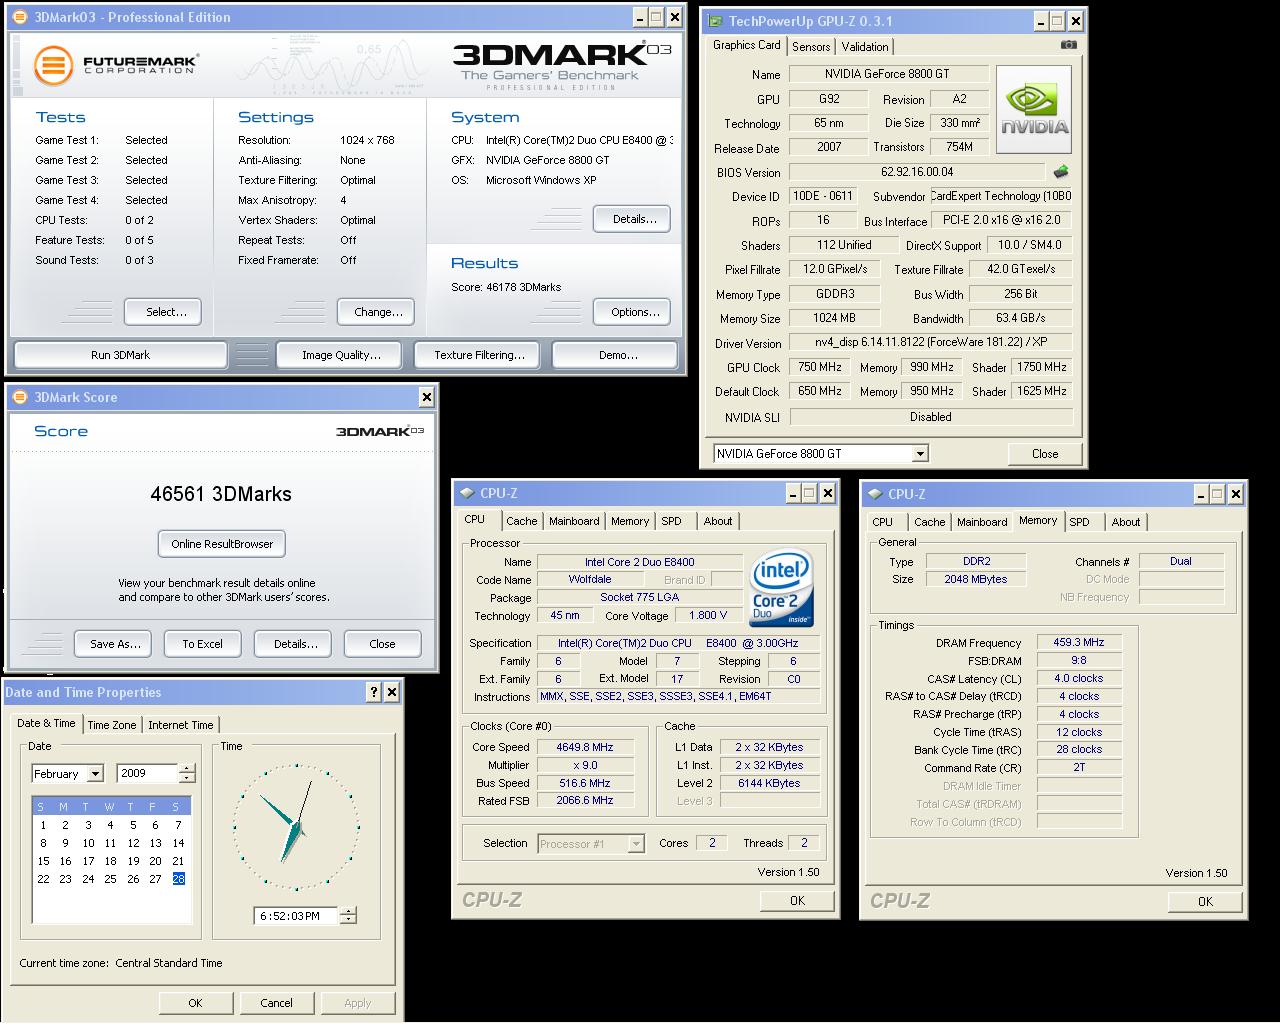This screenshot has height=1024, width=1280.
Task: Click the GPU-Z screenshot camera icon
Action: (1068, 45)
